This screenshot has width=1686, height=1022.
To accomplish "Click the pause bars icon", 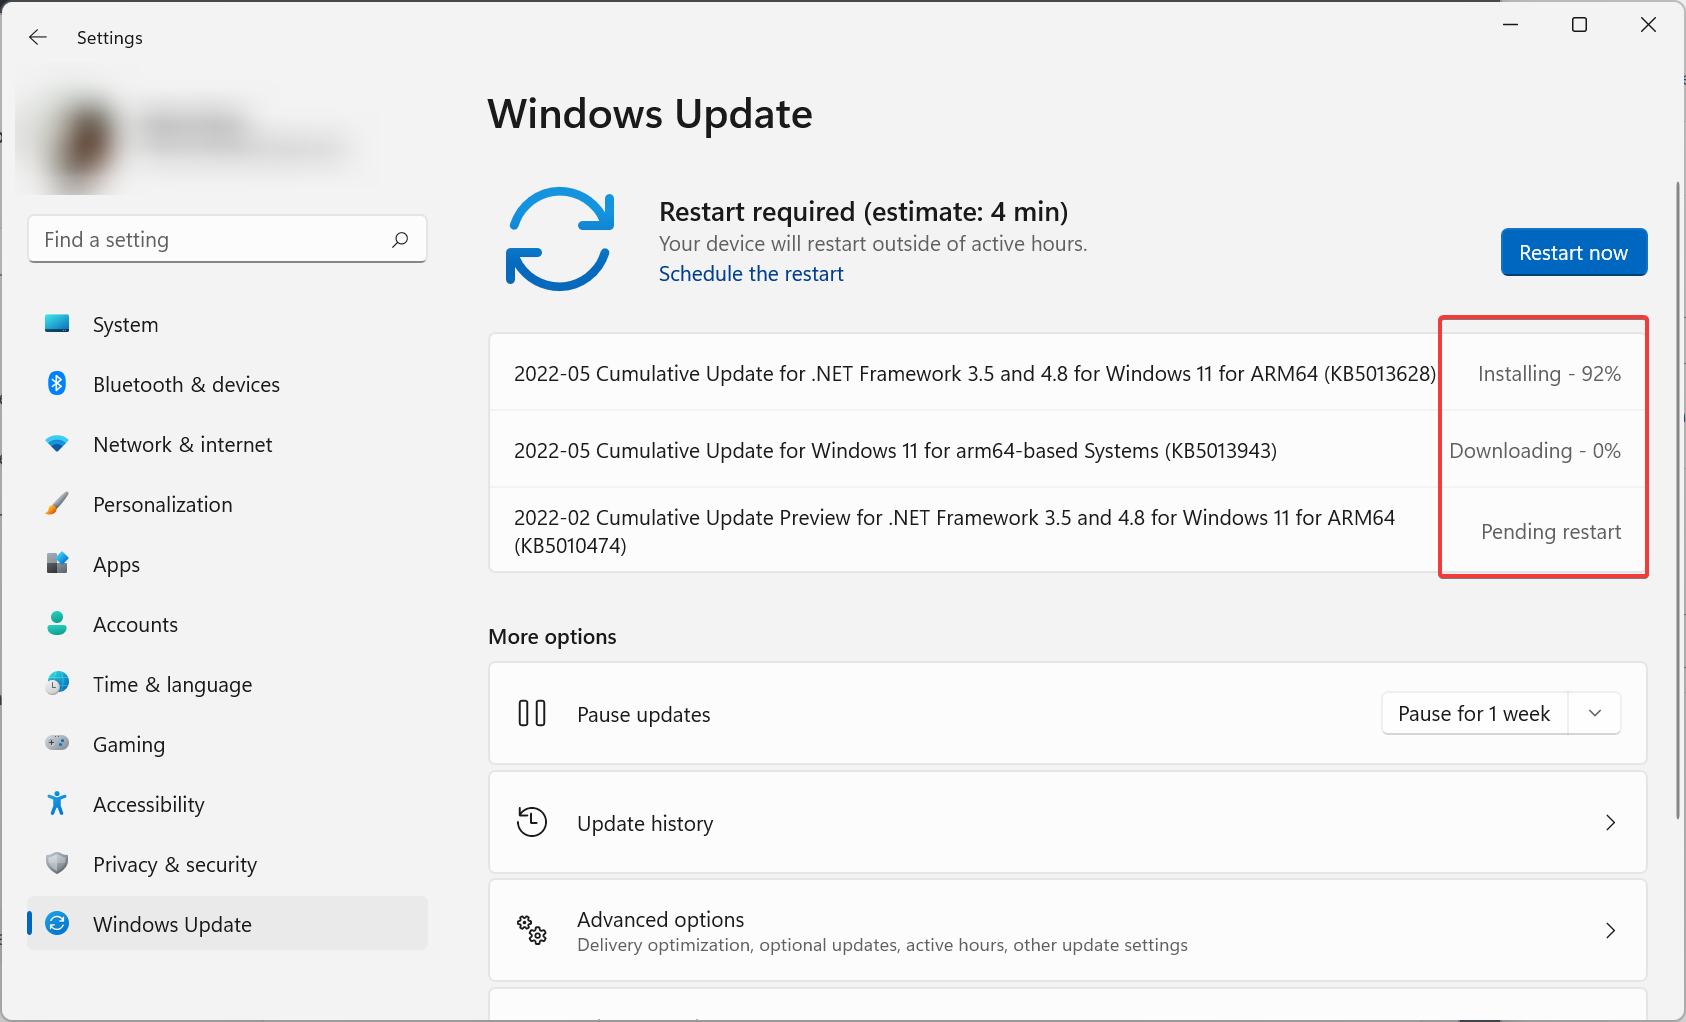I will pyautogui.click(x=532, y=713).
